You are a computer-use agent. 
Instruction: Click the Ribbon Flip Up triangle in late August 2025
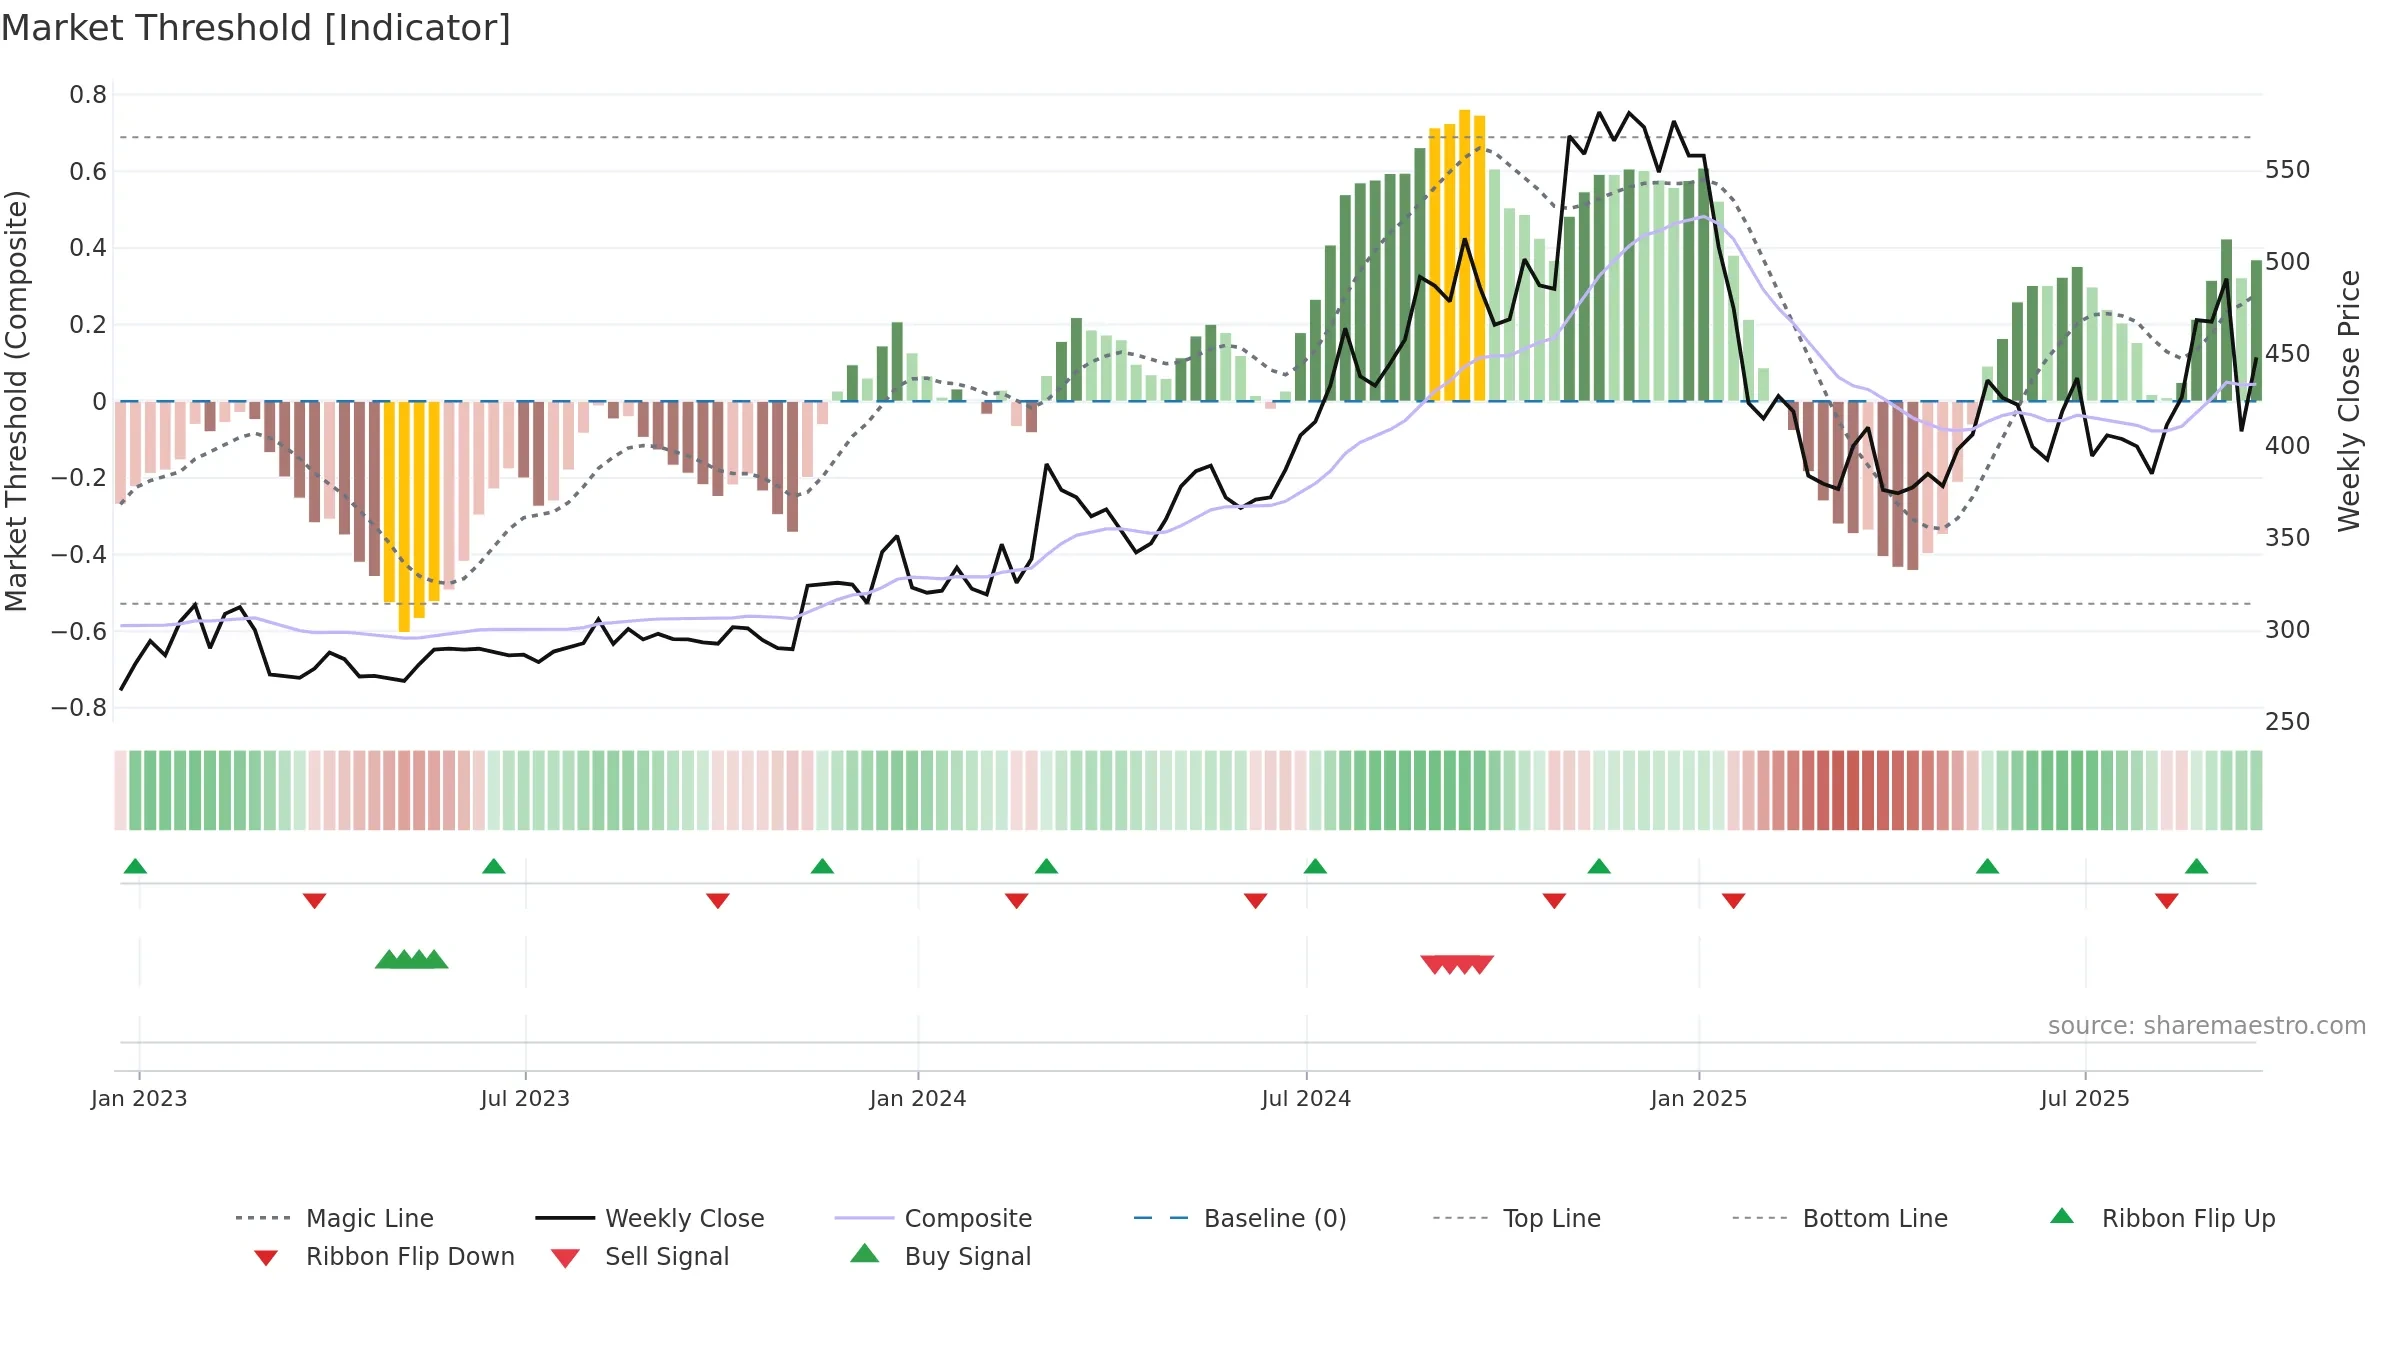click(2196, 866)
